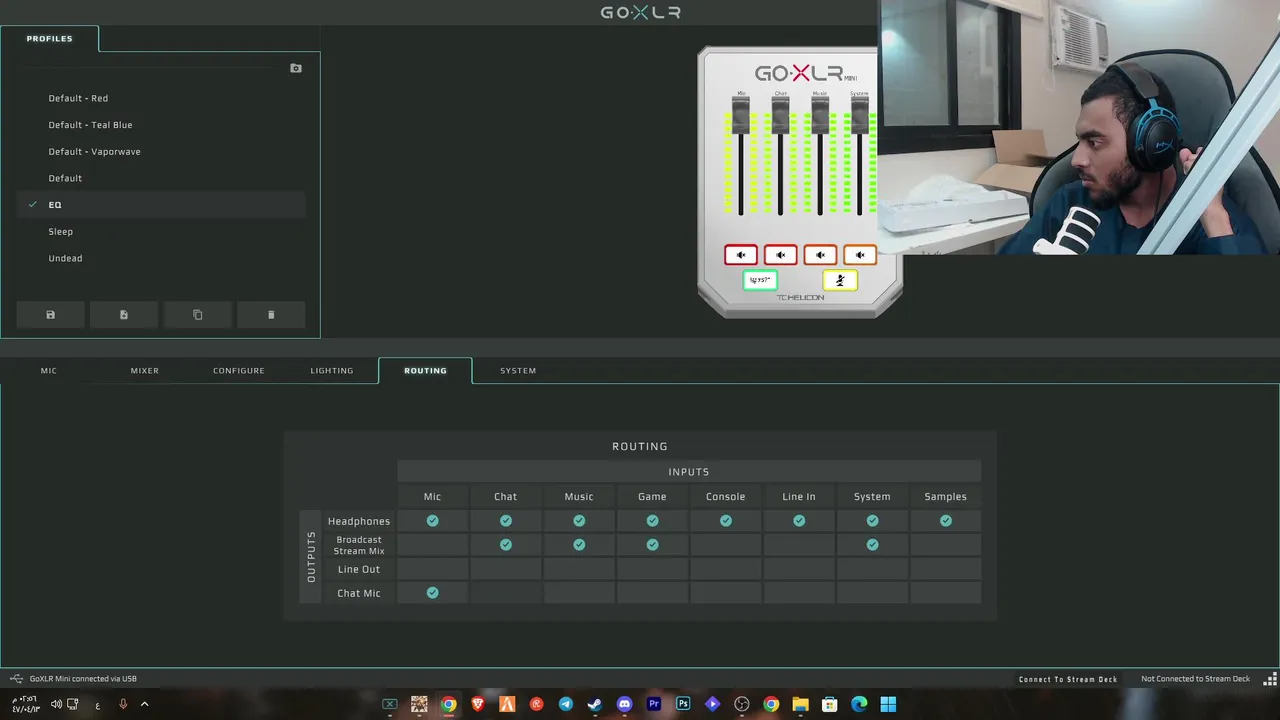Select the Profiles tab
1280x720 pixels.
[x=50, y=39]
